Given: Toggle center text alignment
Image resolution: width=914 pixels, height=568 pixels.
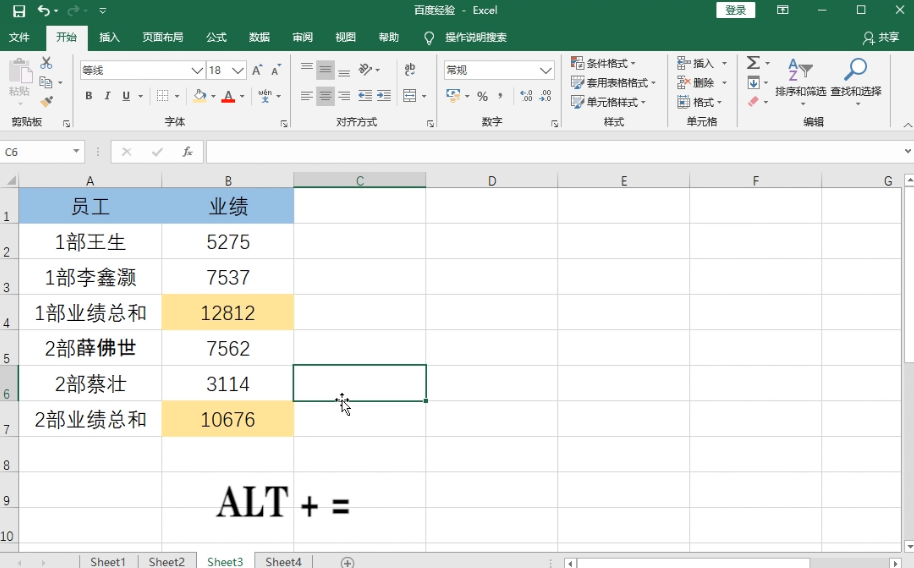Looking at the screenshot, I should (325, 96).
